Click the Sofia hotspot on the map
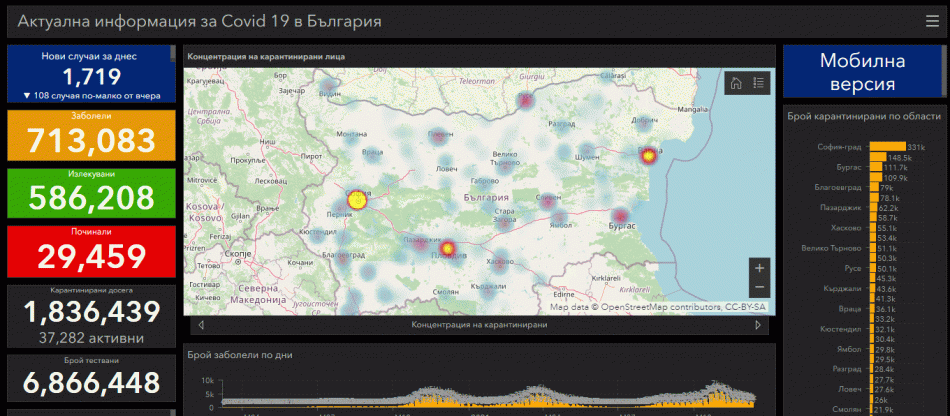The height and width of the screenshot is (416, 950). point(357,200)
